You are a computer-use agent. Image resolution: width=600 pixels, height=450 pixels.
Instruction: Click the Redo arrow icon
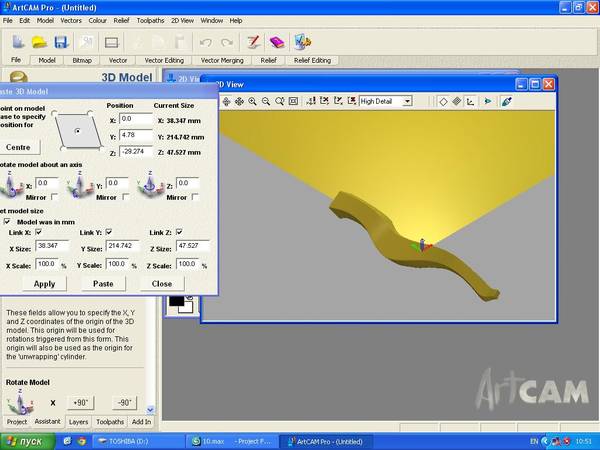coord(227,42)
